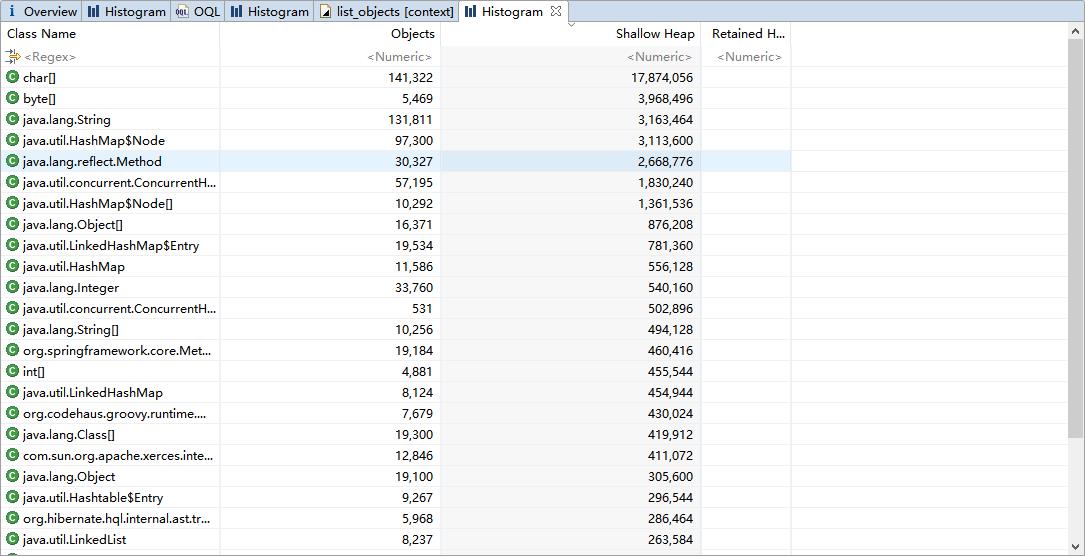Close the active Histogram tab

click(556, 12)
